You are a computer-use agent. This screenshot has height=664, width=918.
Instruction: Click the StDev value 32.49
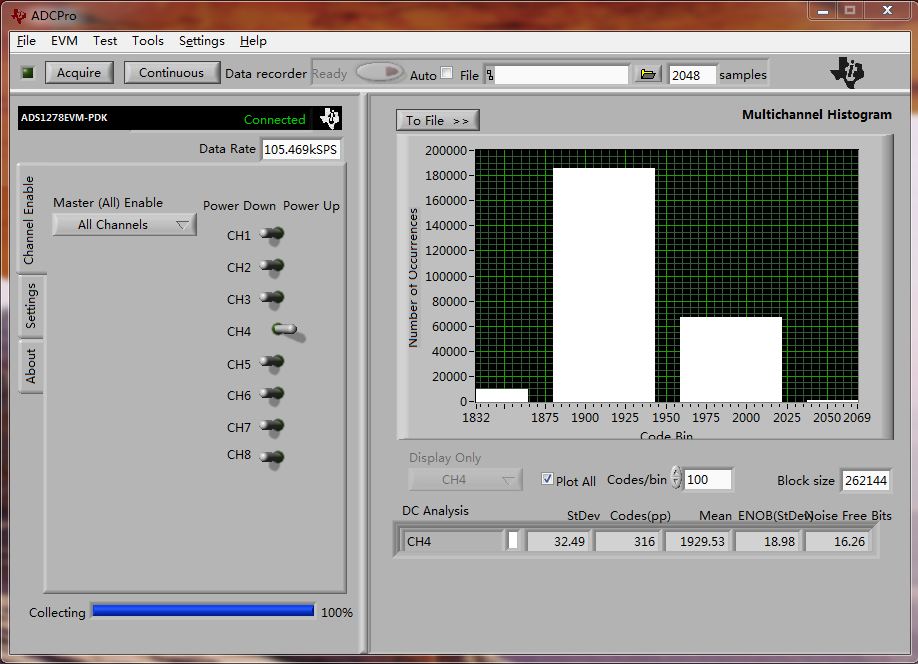(560, 541)
